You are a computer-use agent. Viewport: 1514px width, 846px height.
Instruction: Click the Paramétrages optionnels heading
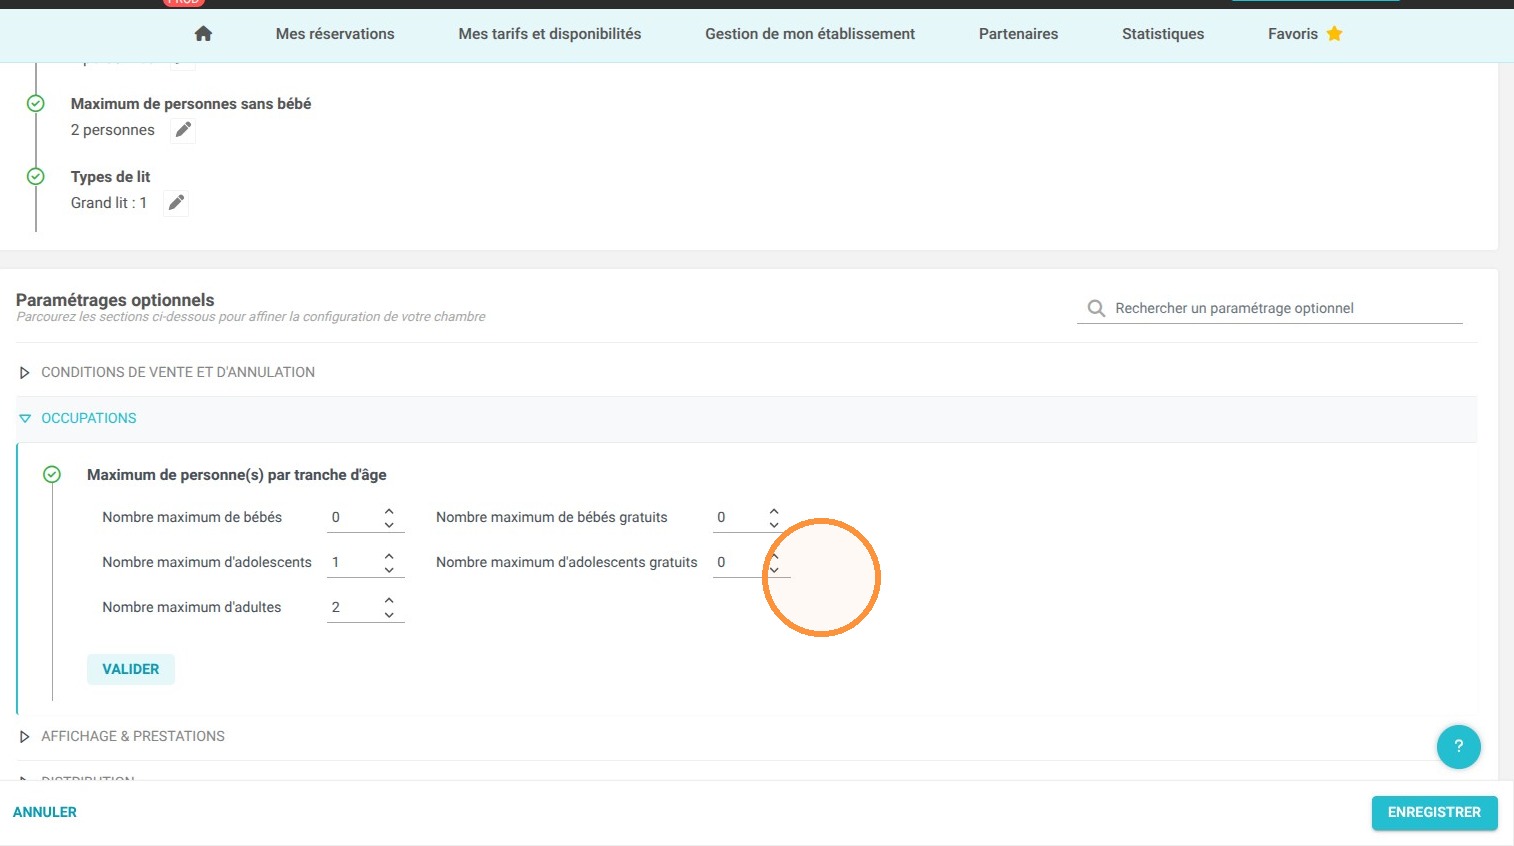(x=115, y=300)
